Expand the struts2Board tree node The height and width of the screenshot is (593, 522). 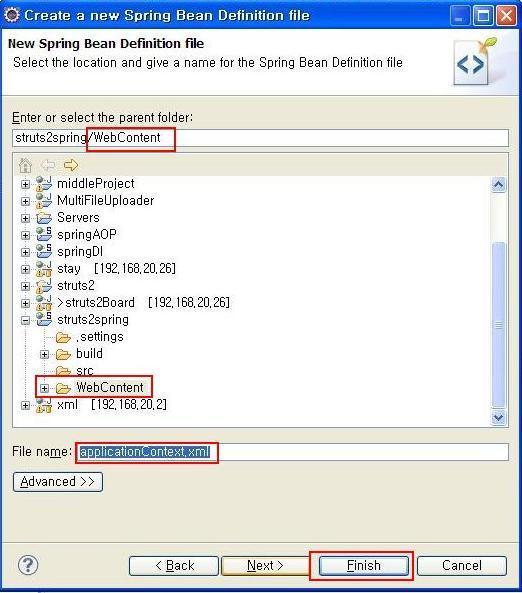click(25, 303)
